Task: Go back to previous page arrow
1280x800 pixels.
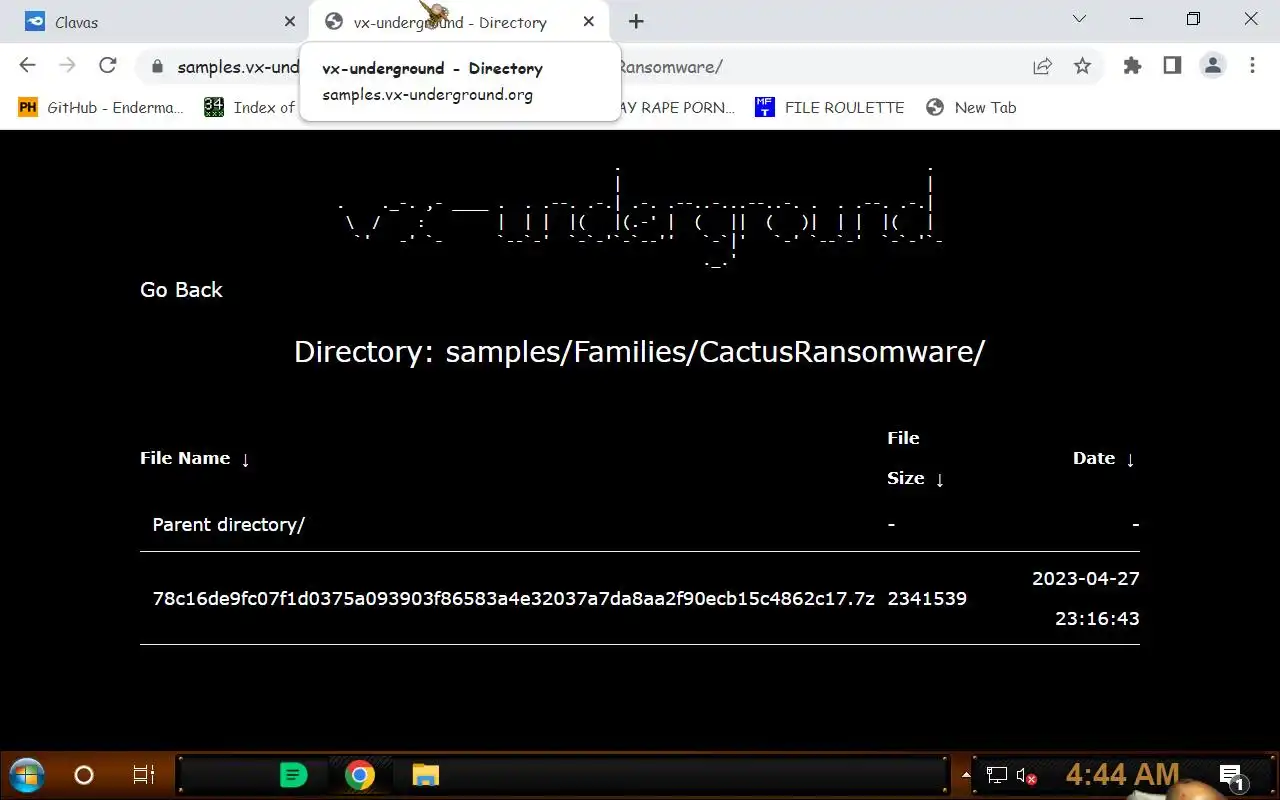Action: point(27,66)
